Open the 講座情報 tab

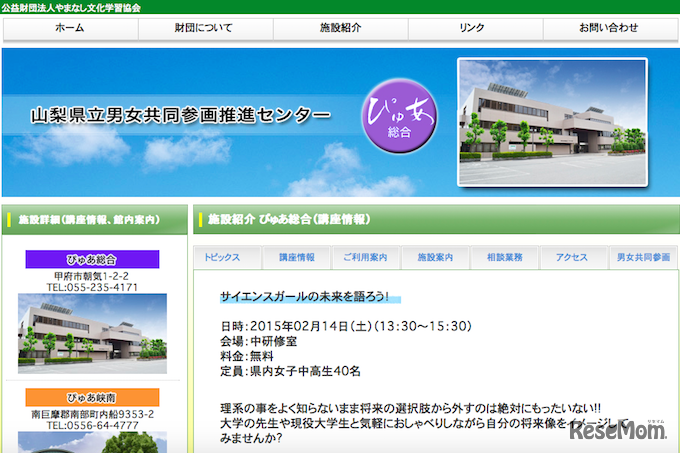coord(296,257)
